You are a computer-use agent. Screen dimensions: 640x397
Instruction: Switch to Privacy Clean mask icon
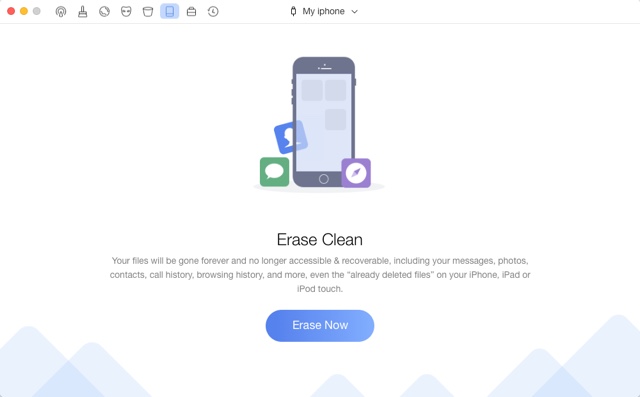(126, 11)
